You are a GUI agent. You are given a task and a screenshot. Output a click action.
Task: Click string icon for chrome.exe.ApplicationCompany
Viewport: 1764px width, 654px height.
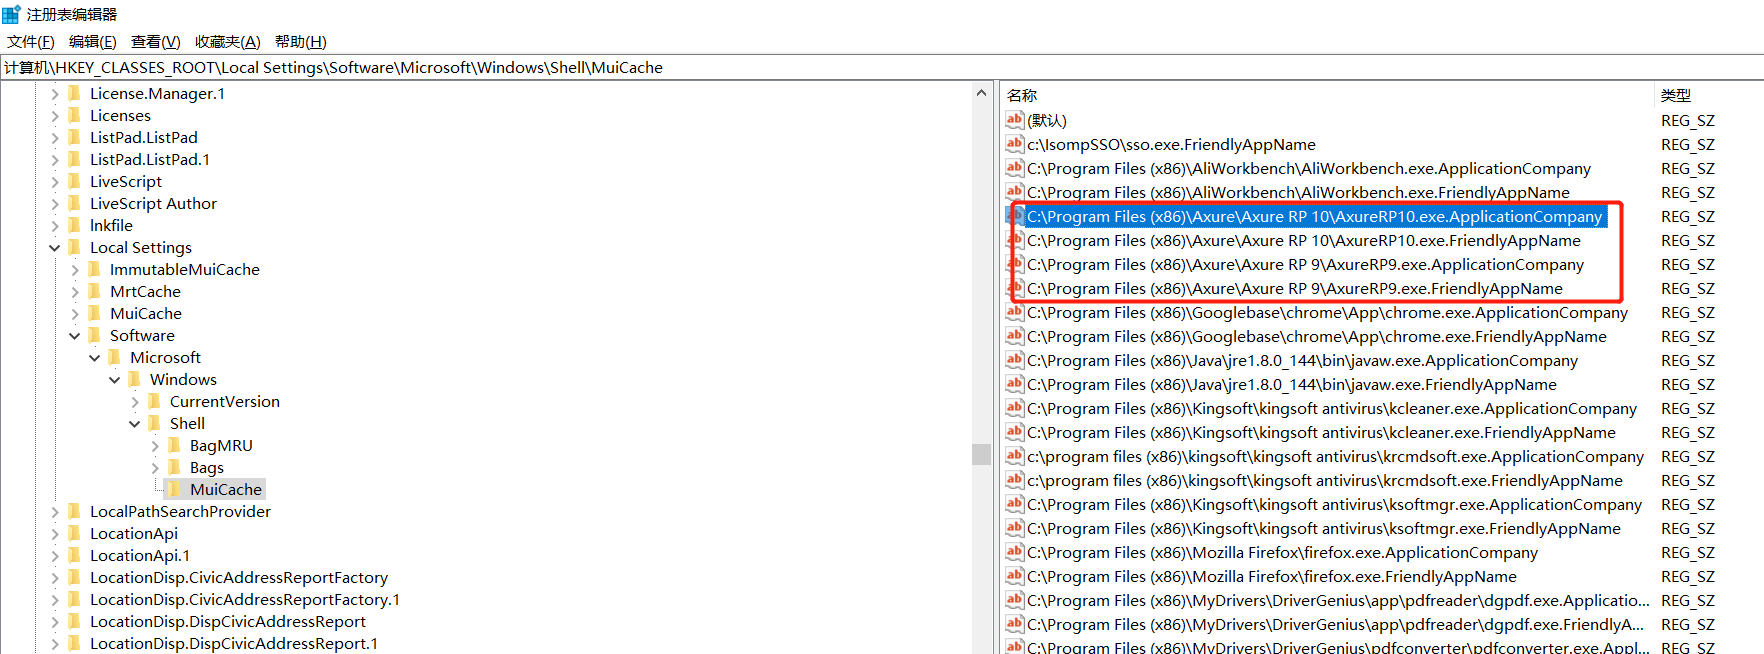pyautogui.click(x=1015, y=312)
